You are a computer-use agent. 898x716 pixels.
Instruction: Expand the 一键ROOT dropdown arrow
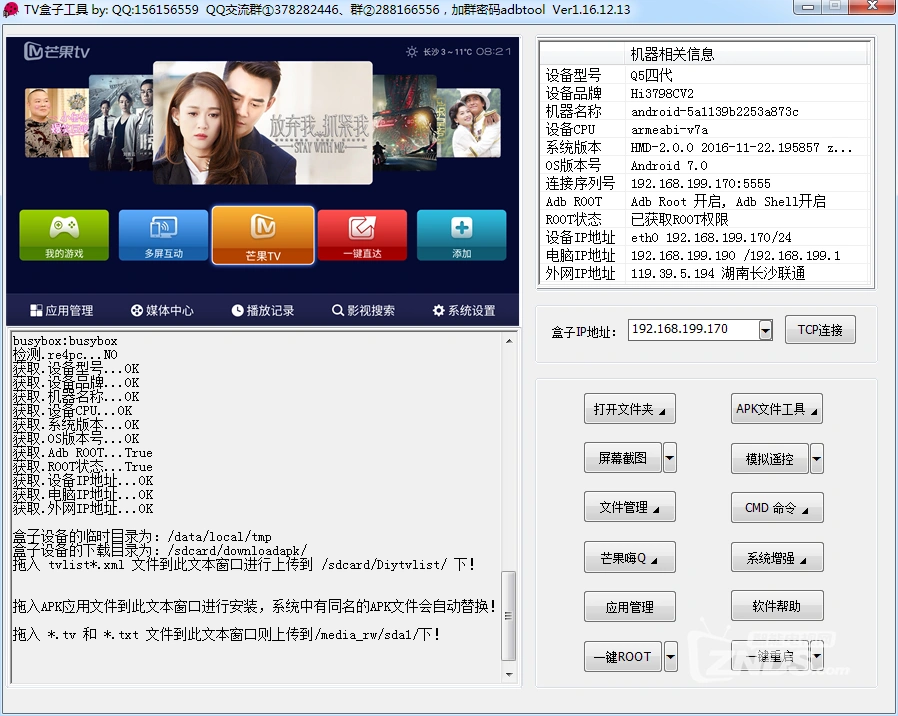coord(669,656)
